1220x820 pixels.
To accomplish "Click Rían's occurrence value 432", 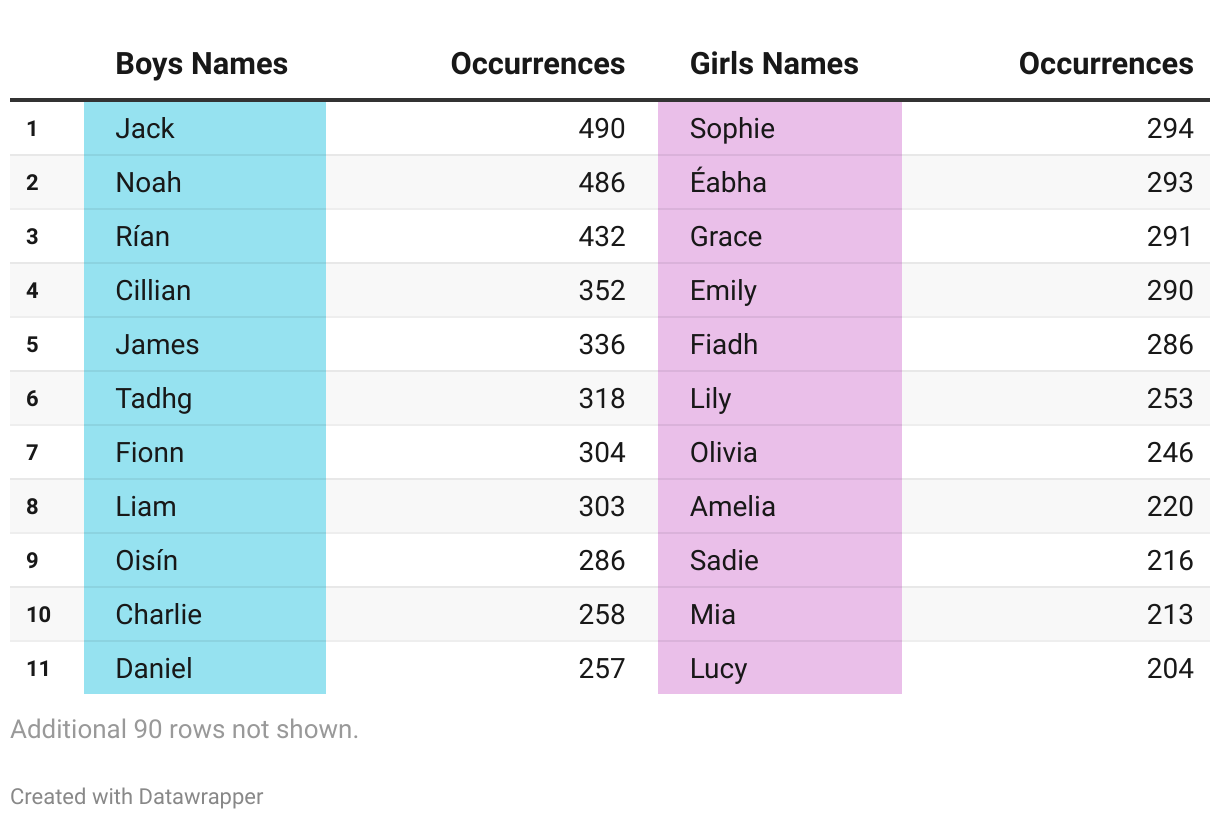I will pos(602,236).
